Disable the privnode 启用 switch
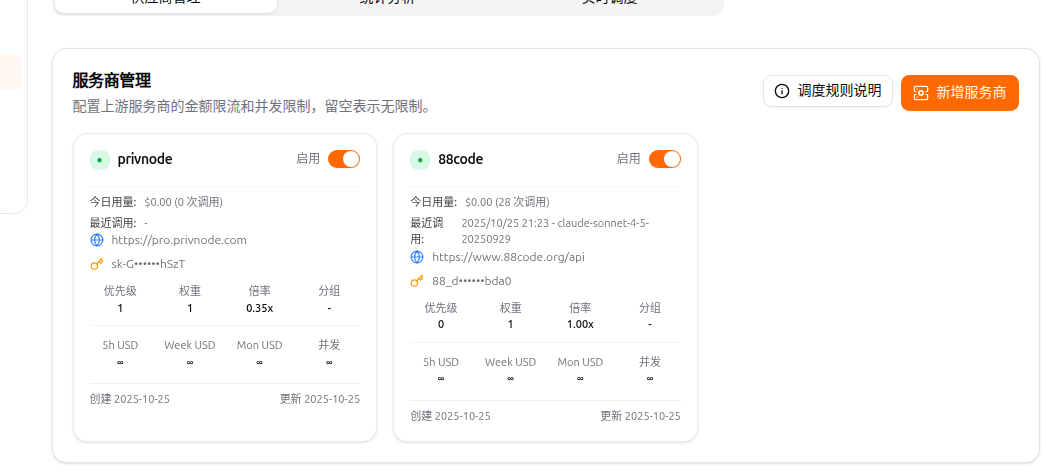The height and width of the screenshot is (476, 1046). [x=344, y=159]
